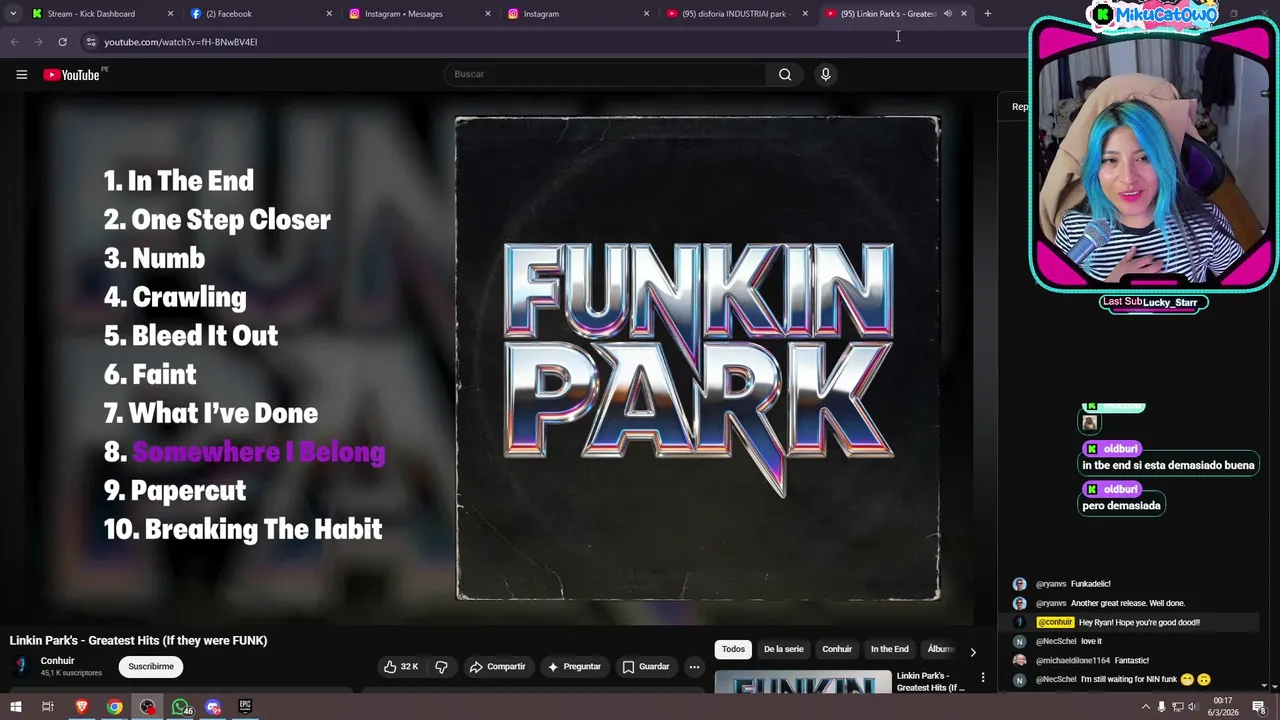Click the Suscribirme button
This screenshot has width=1280, height=720.
click(x=151, y=666)
